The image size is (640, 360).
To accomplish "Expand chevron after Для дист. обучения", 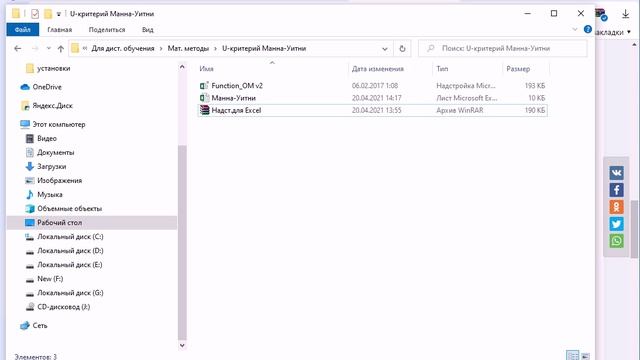I will click(161, 49).
